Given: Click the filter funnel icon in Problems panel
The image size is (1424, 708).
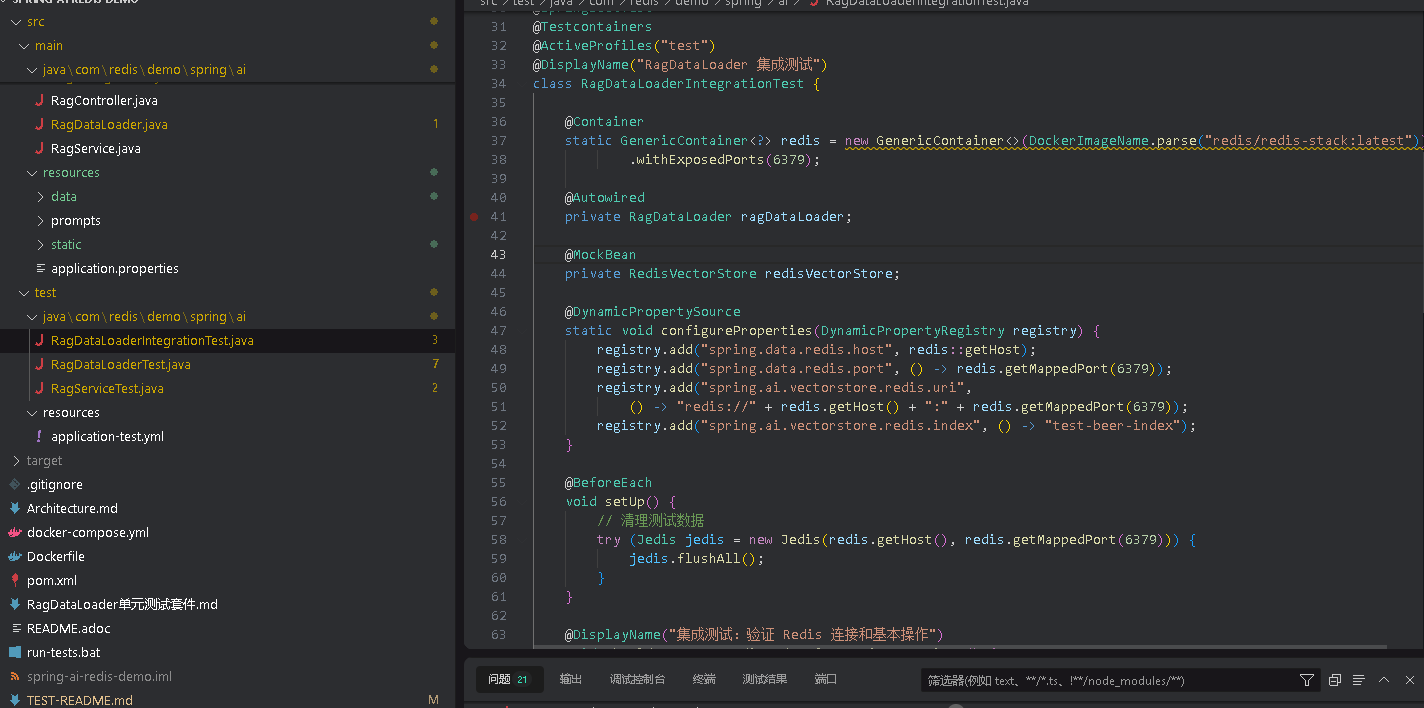Looking at the screenshot, I should tap(1306, 680).
